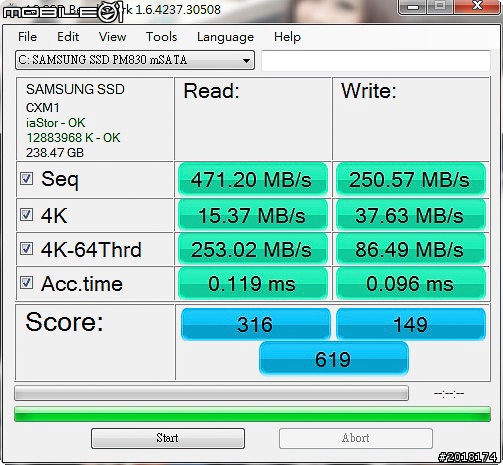The height and width of the screenshot is (465, 503).
Task: Click the write score 149
Action: (x=411, y=324)
